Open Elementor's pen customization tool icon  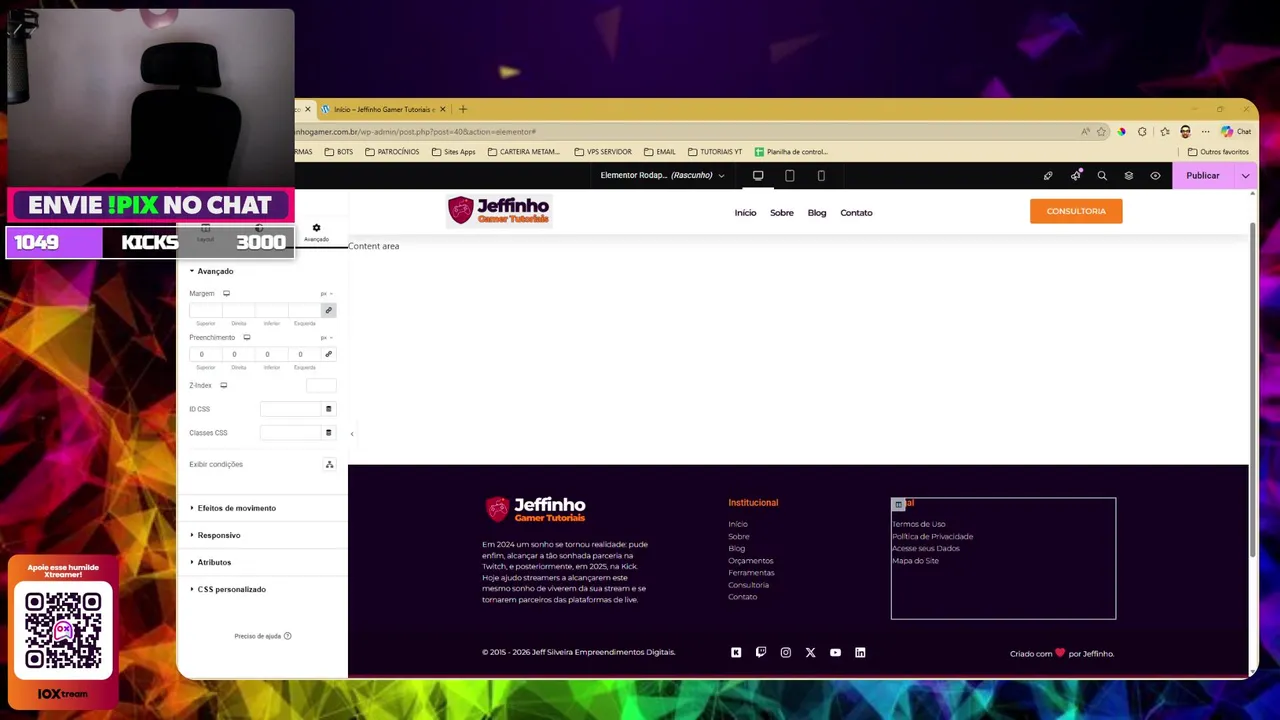pos(1048,176)
